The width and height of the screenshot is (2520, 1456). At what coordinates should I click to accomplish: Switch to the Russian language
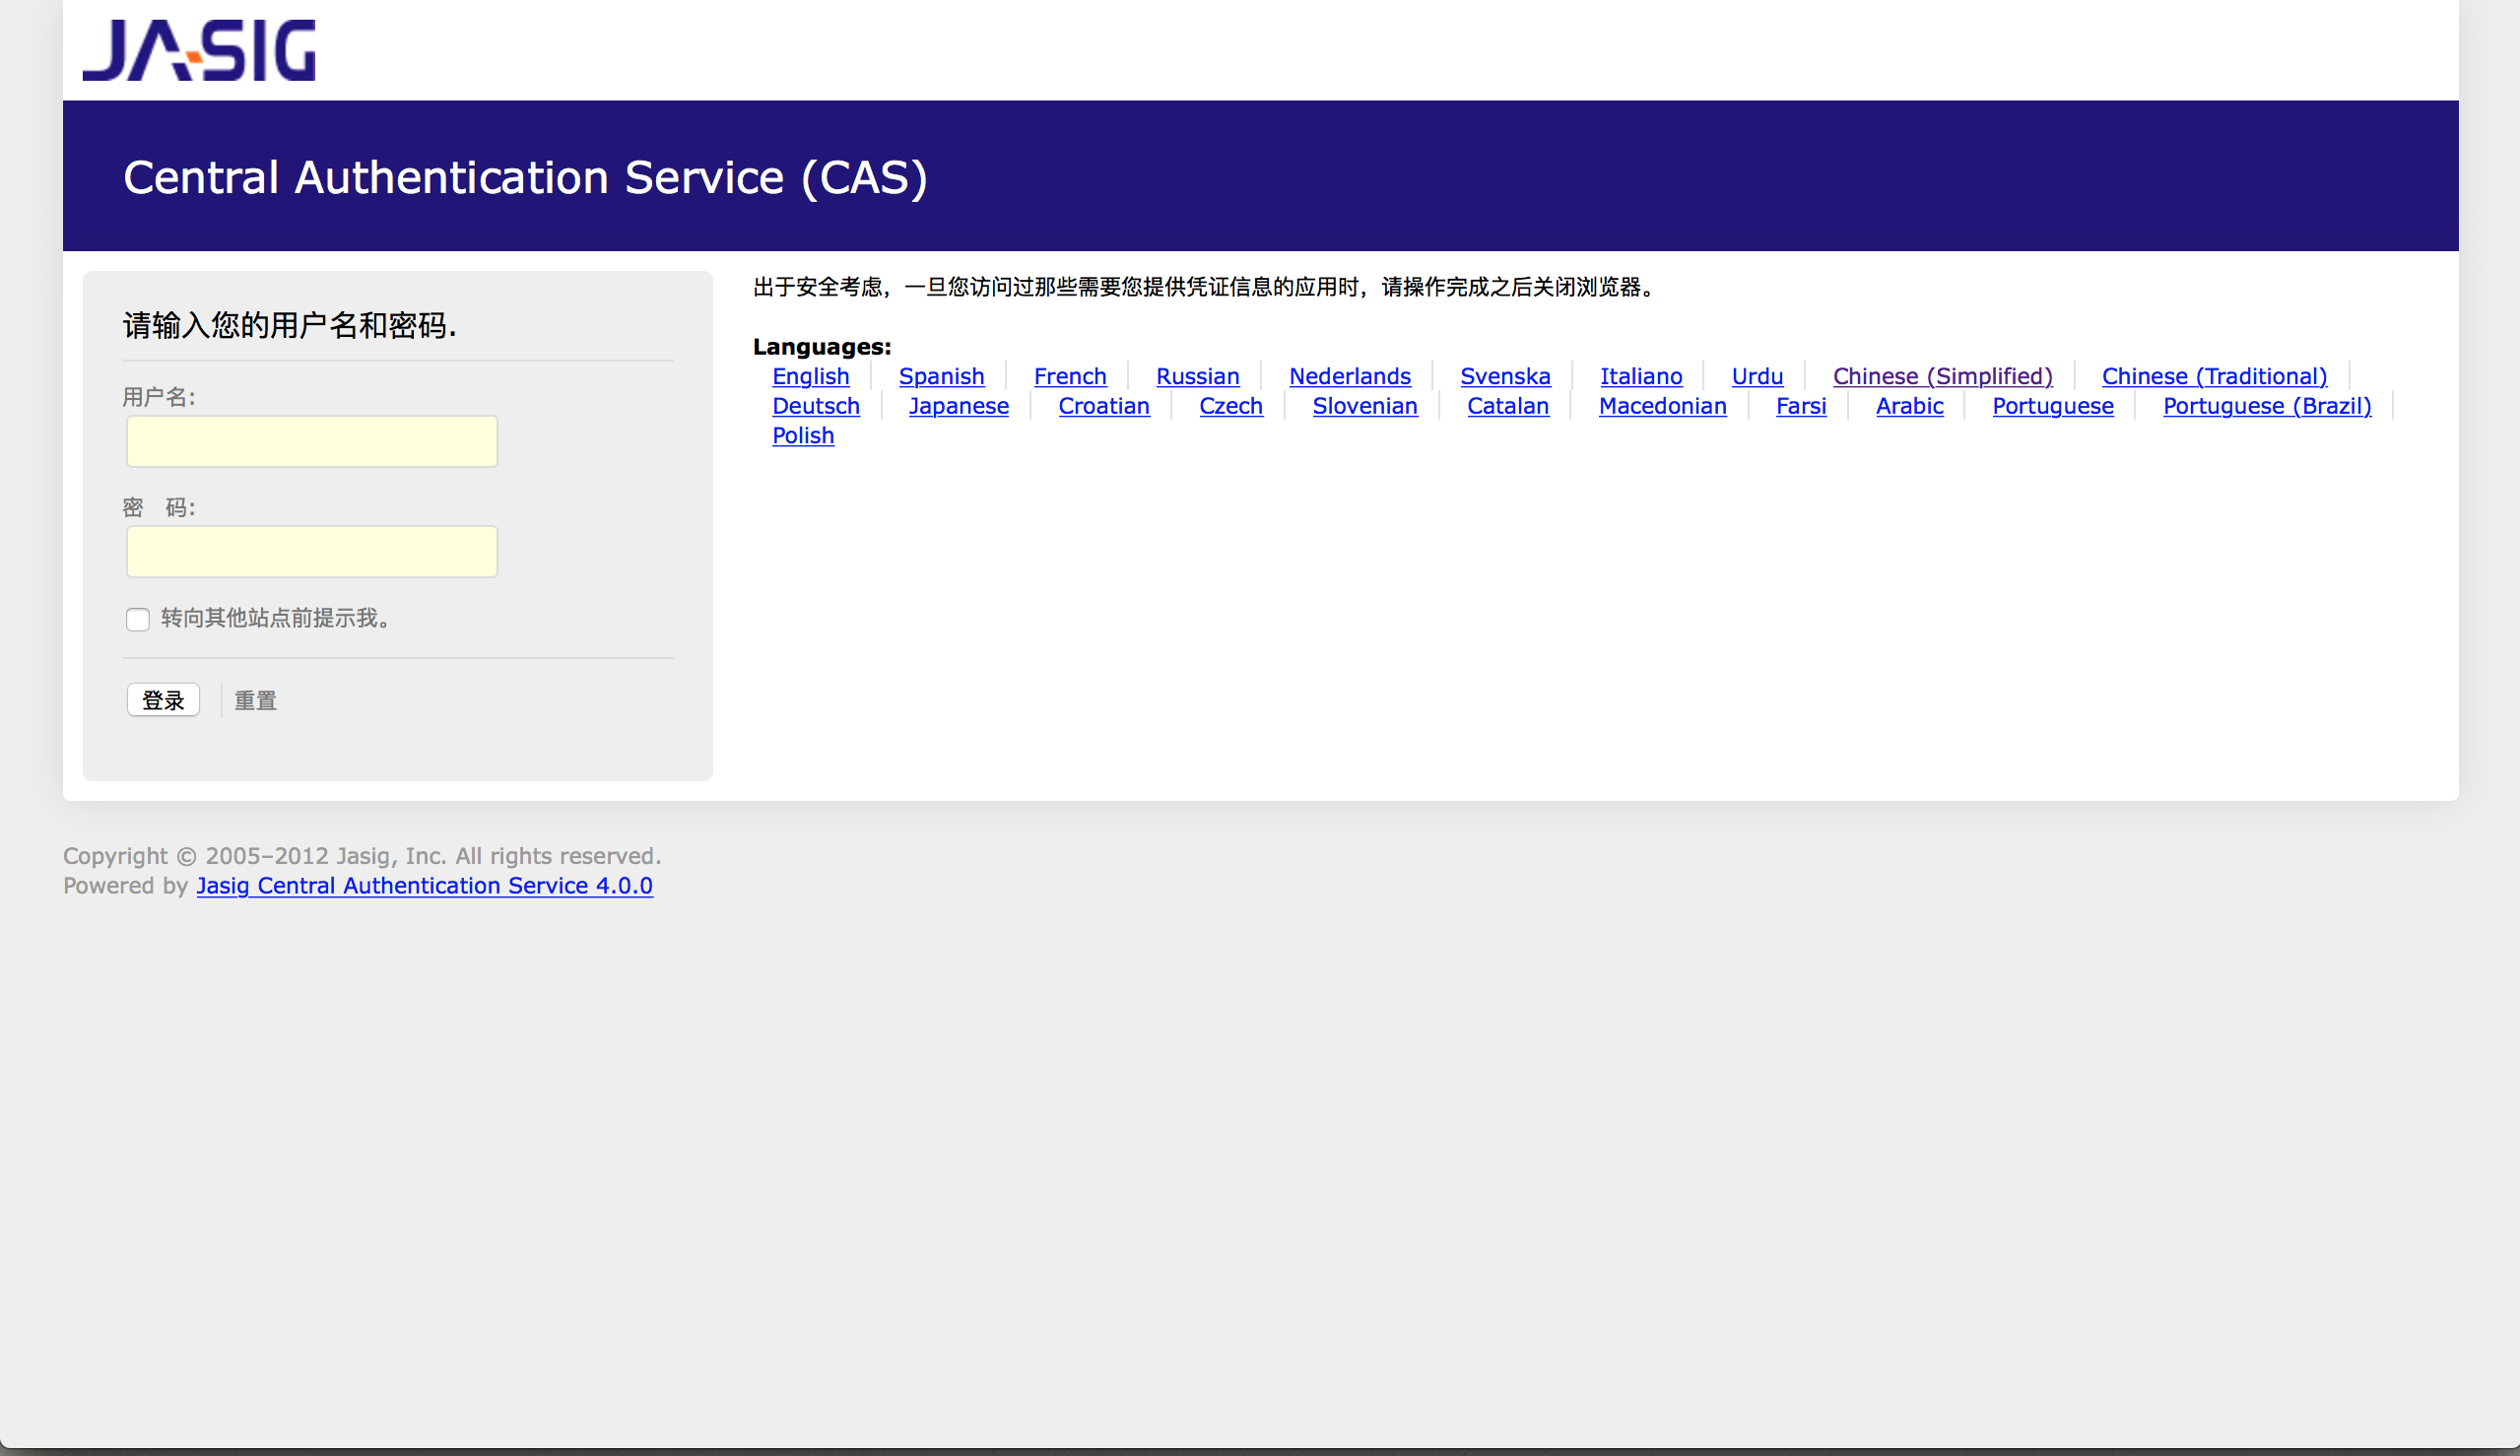pyautogui.click(x=1197, y=376)
